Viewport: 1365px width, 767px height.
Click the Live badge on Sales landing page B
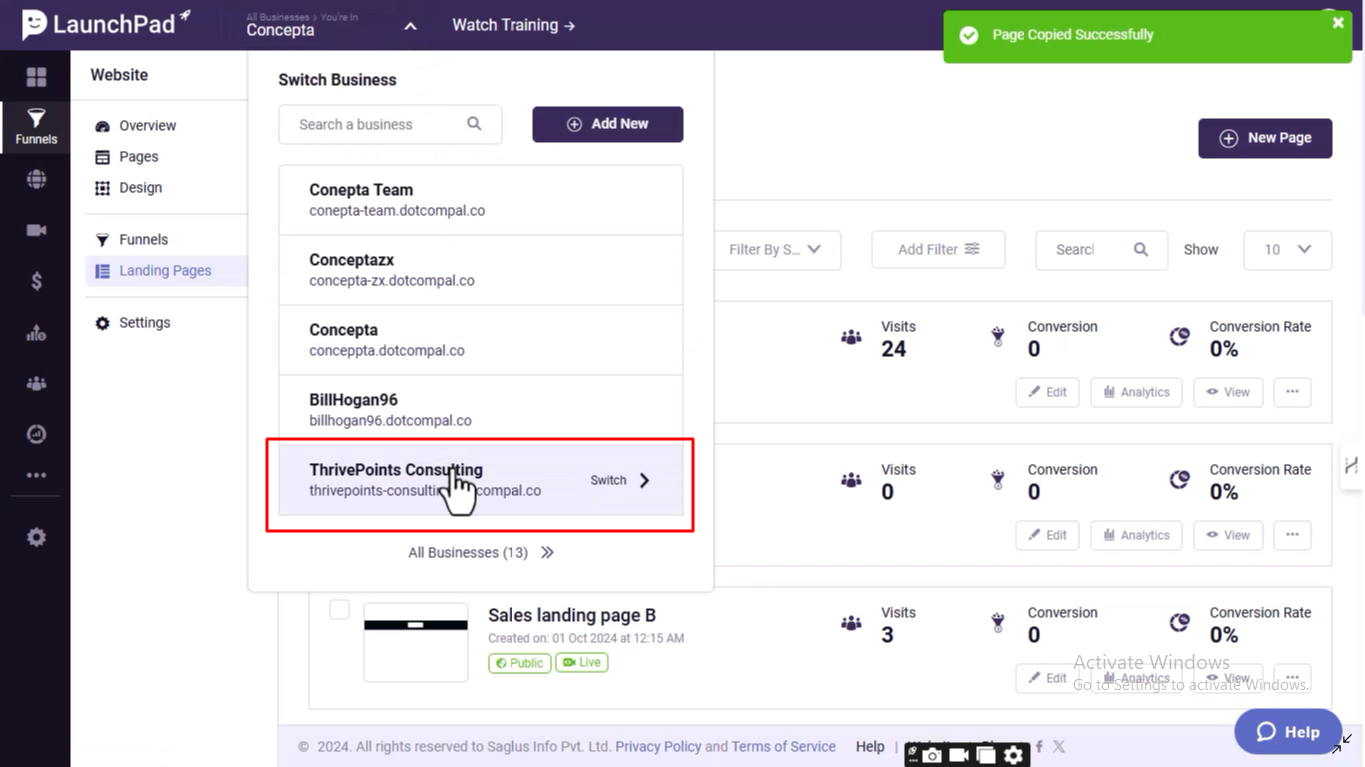(582, 662)
